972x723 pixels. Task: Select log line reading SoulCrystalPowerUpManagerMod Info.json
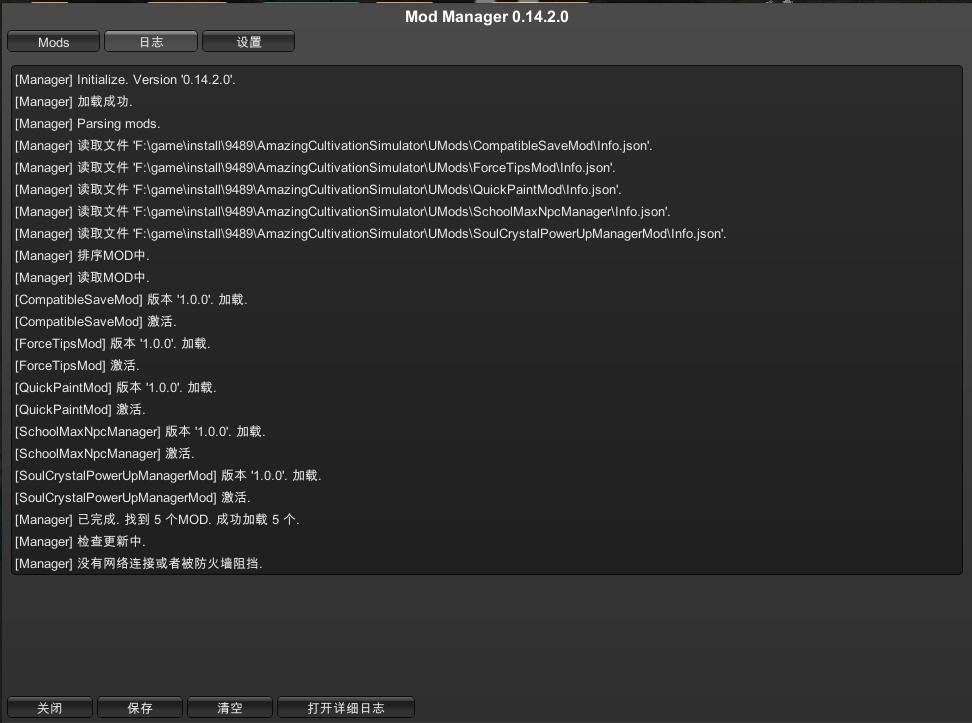point(370,233)
